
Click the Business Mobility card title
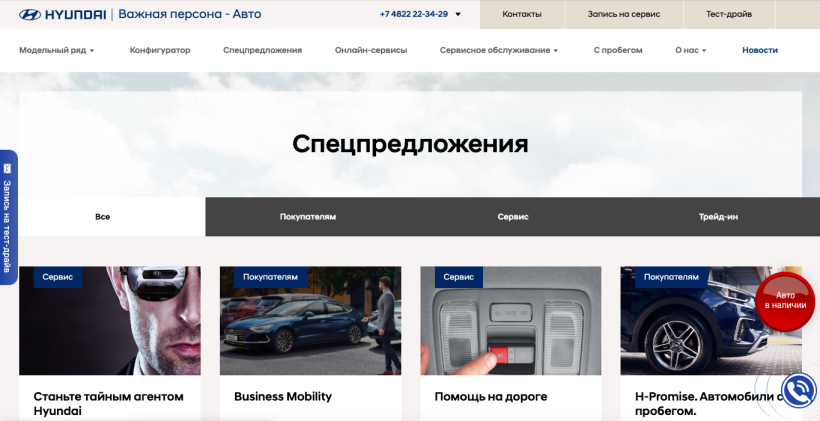click(283, 396)
